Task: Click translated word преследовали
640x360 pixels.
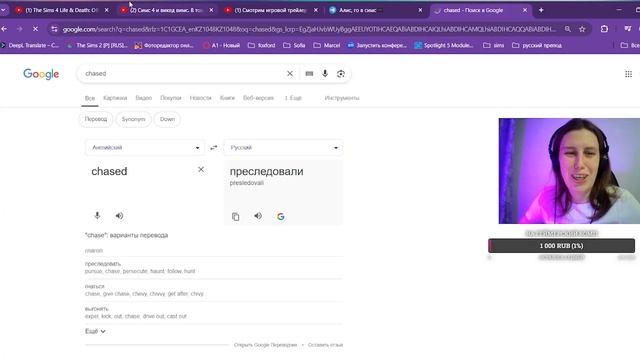Action: pyautogui.click(x=267, y=171)
